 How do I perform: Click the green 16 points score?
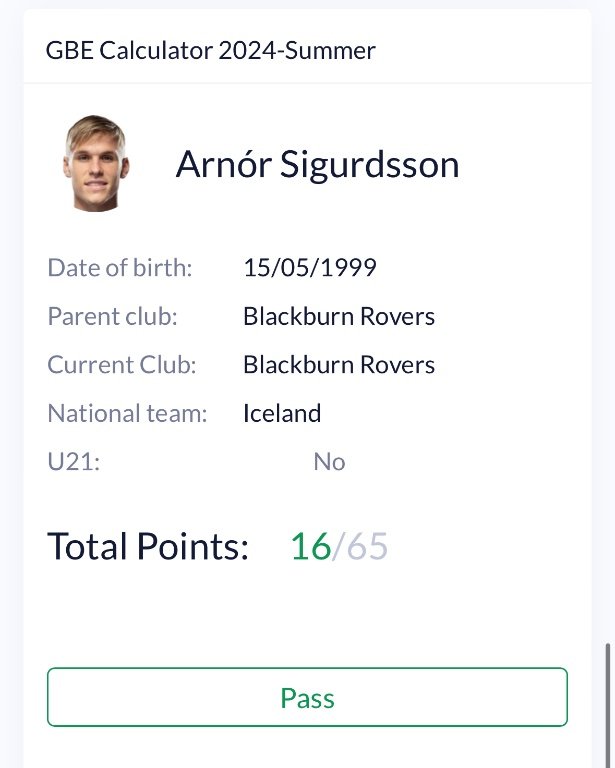coord(310,547)
